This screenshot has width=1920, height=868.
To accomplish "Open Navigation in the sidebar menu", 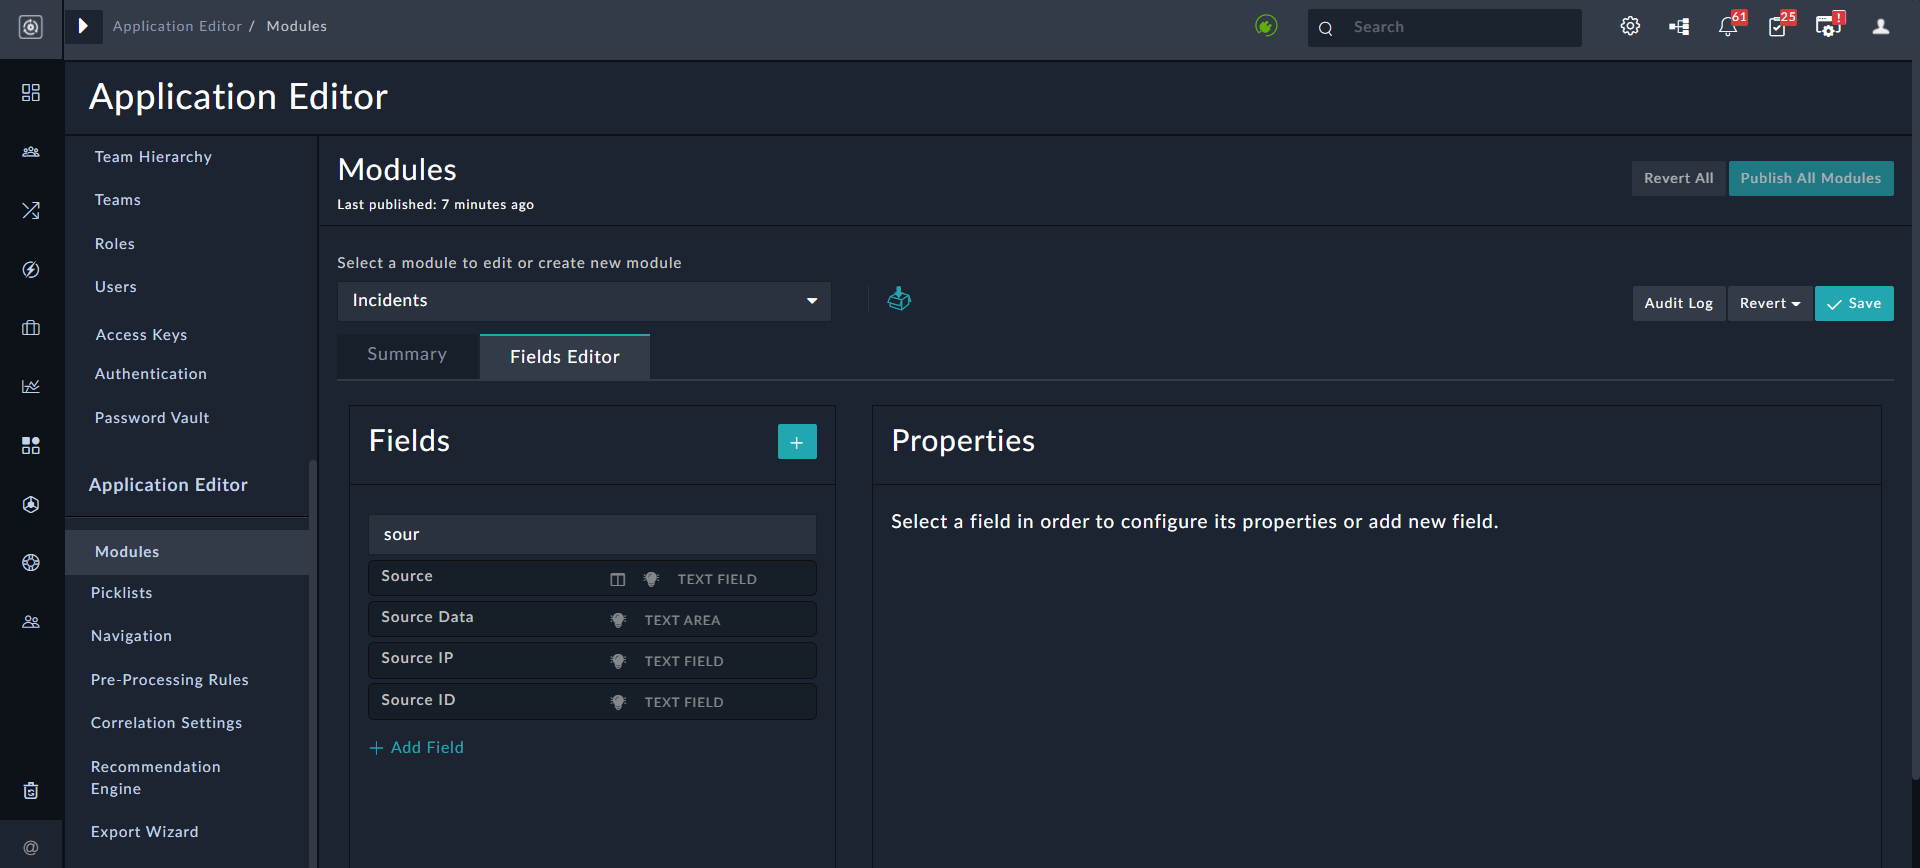I will pyautogui.click(x=131, y=636).
